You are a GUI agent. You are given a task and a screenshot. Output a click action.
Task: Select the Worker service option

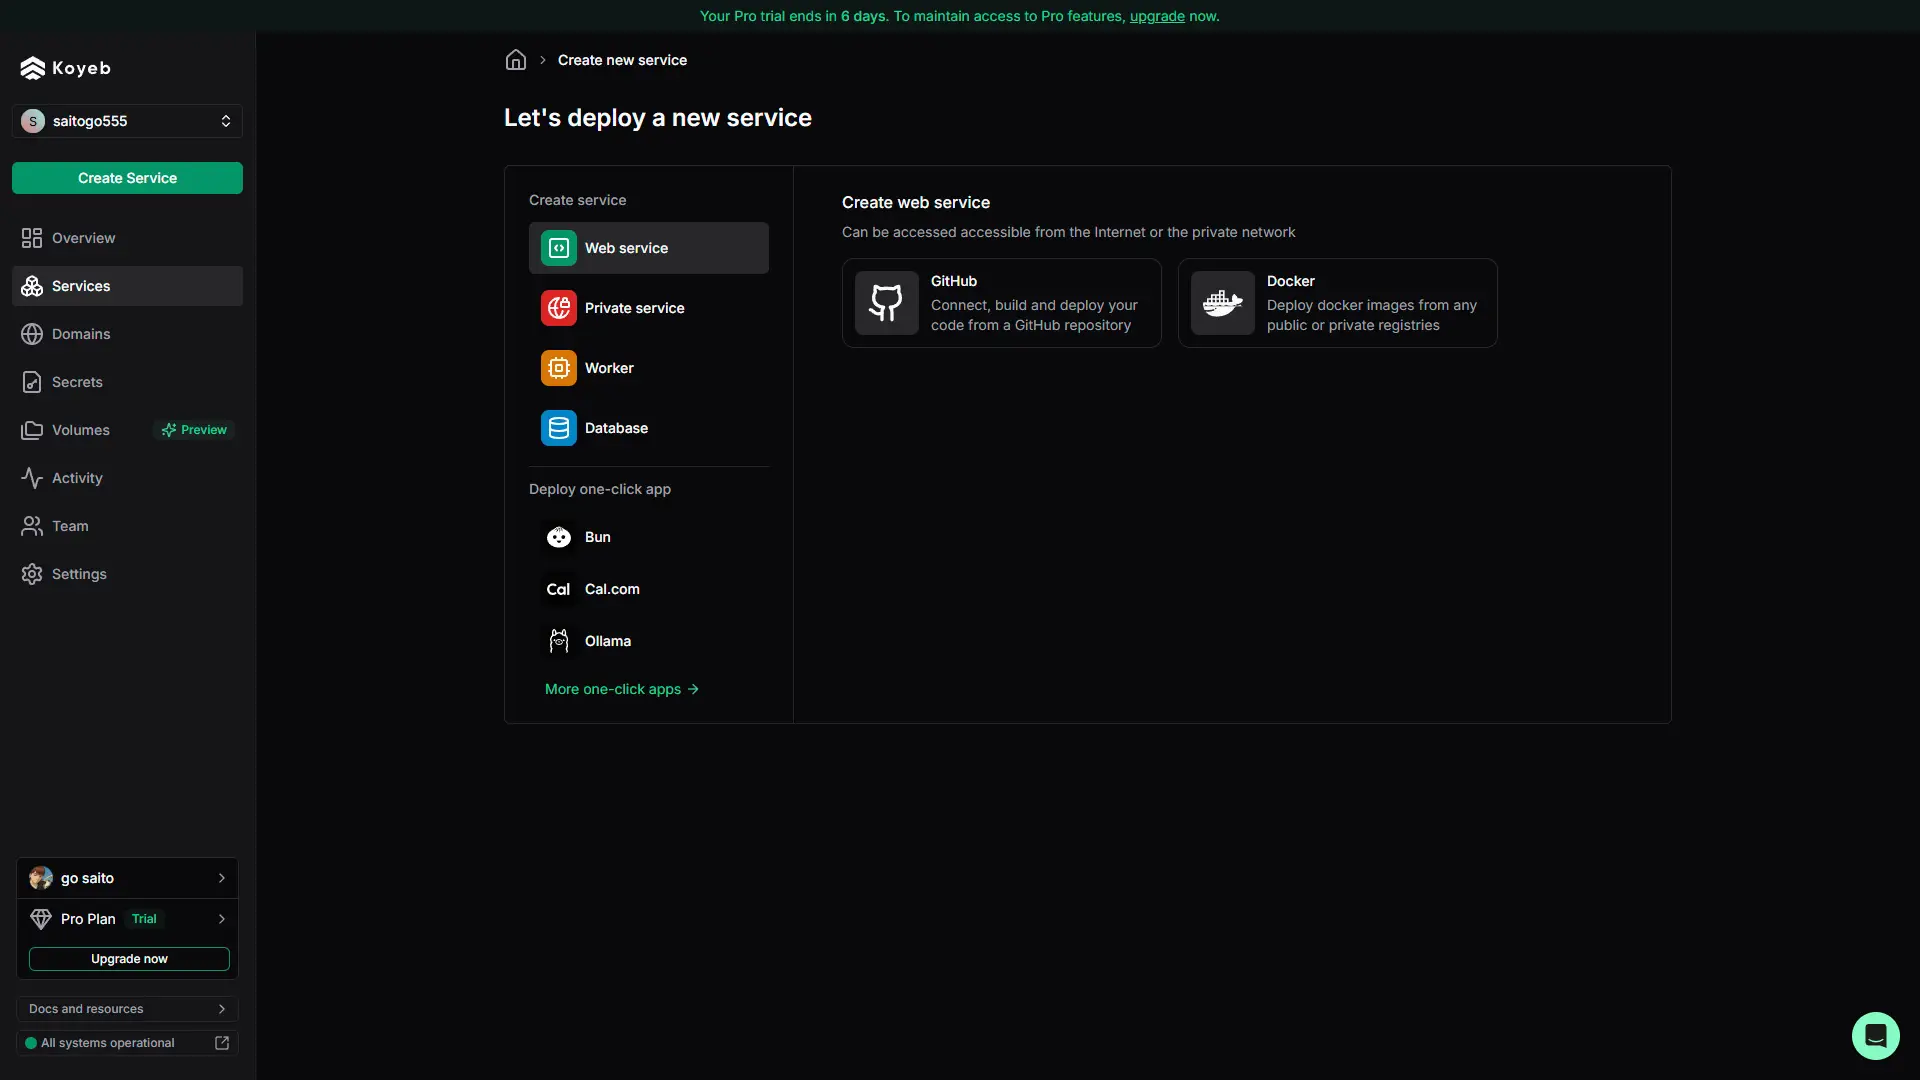pos(649,368)
